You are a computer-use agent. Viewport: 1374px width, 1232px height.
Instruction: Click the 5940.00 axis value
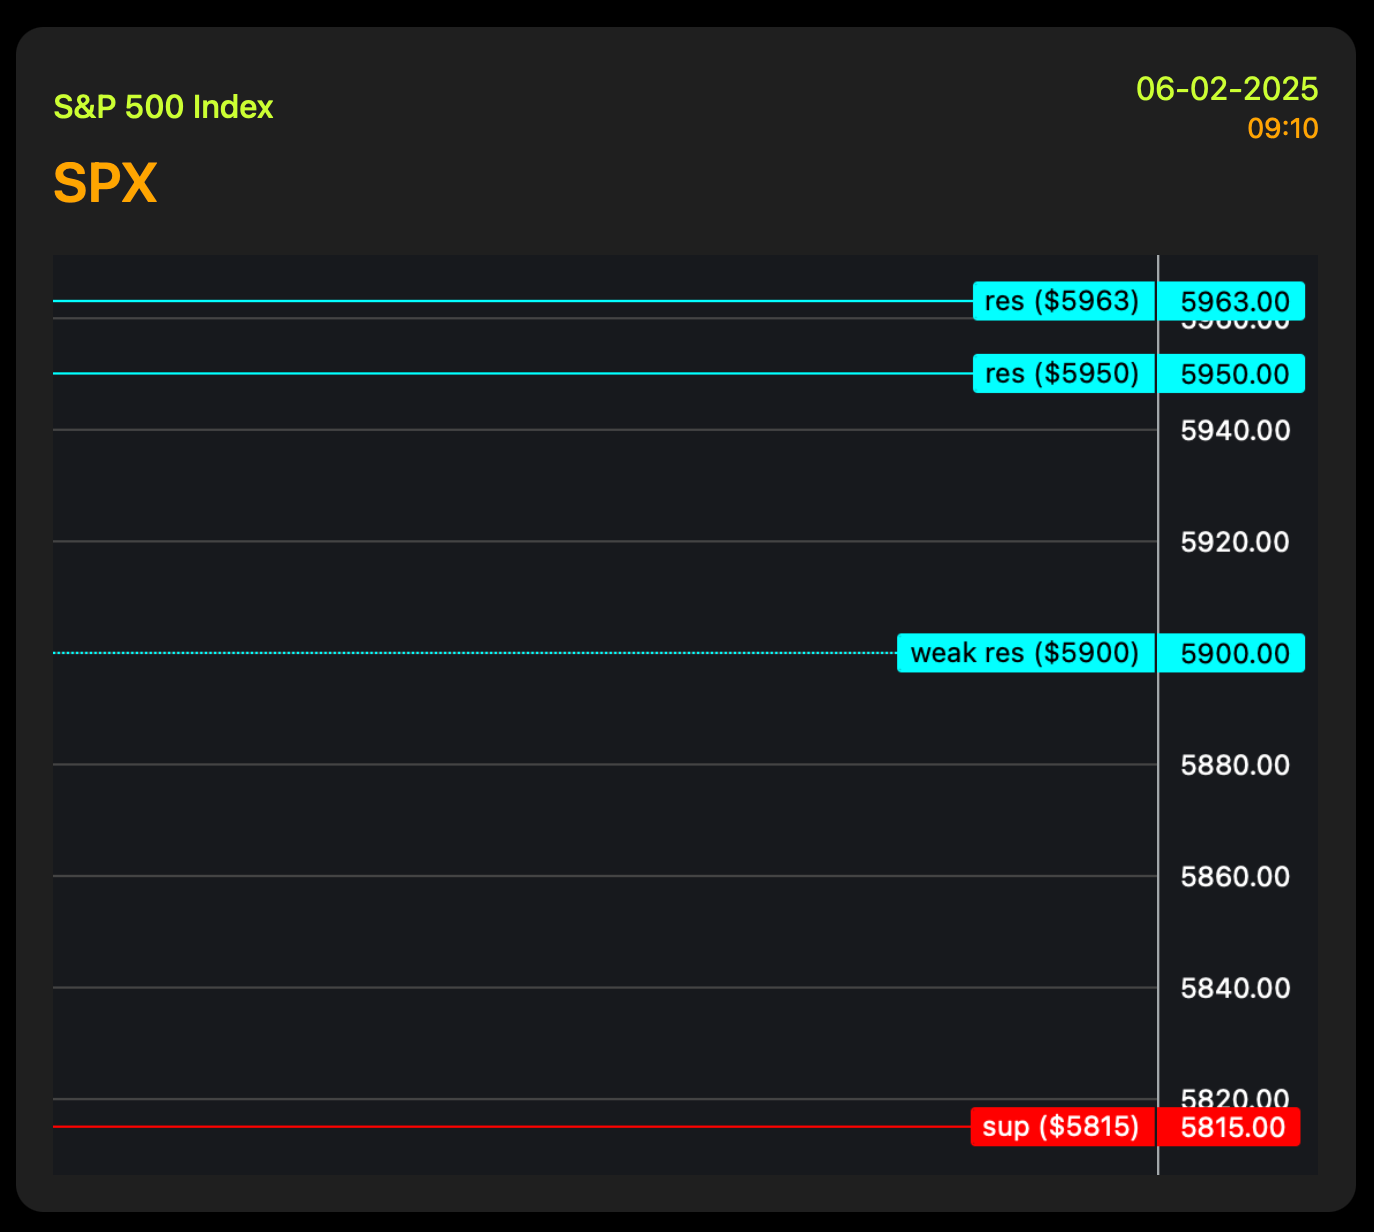coord(1235,431)
